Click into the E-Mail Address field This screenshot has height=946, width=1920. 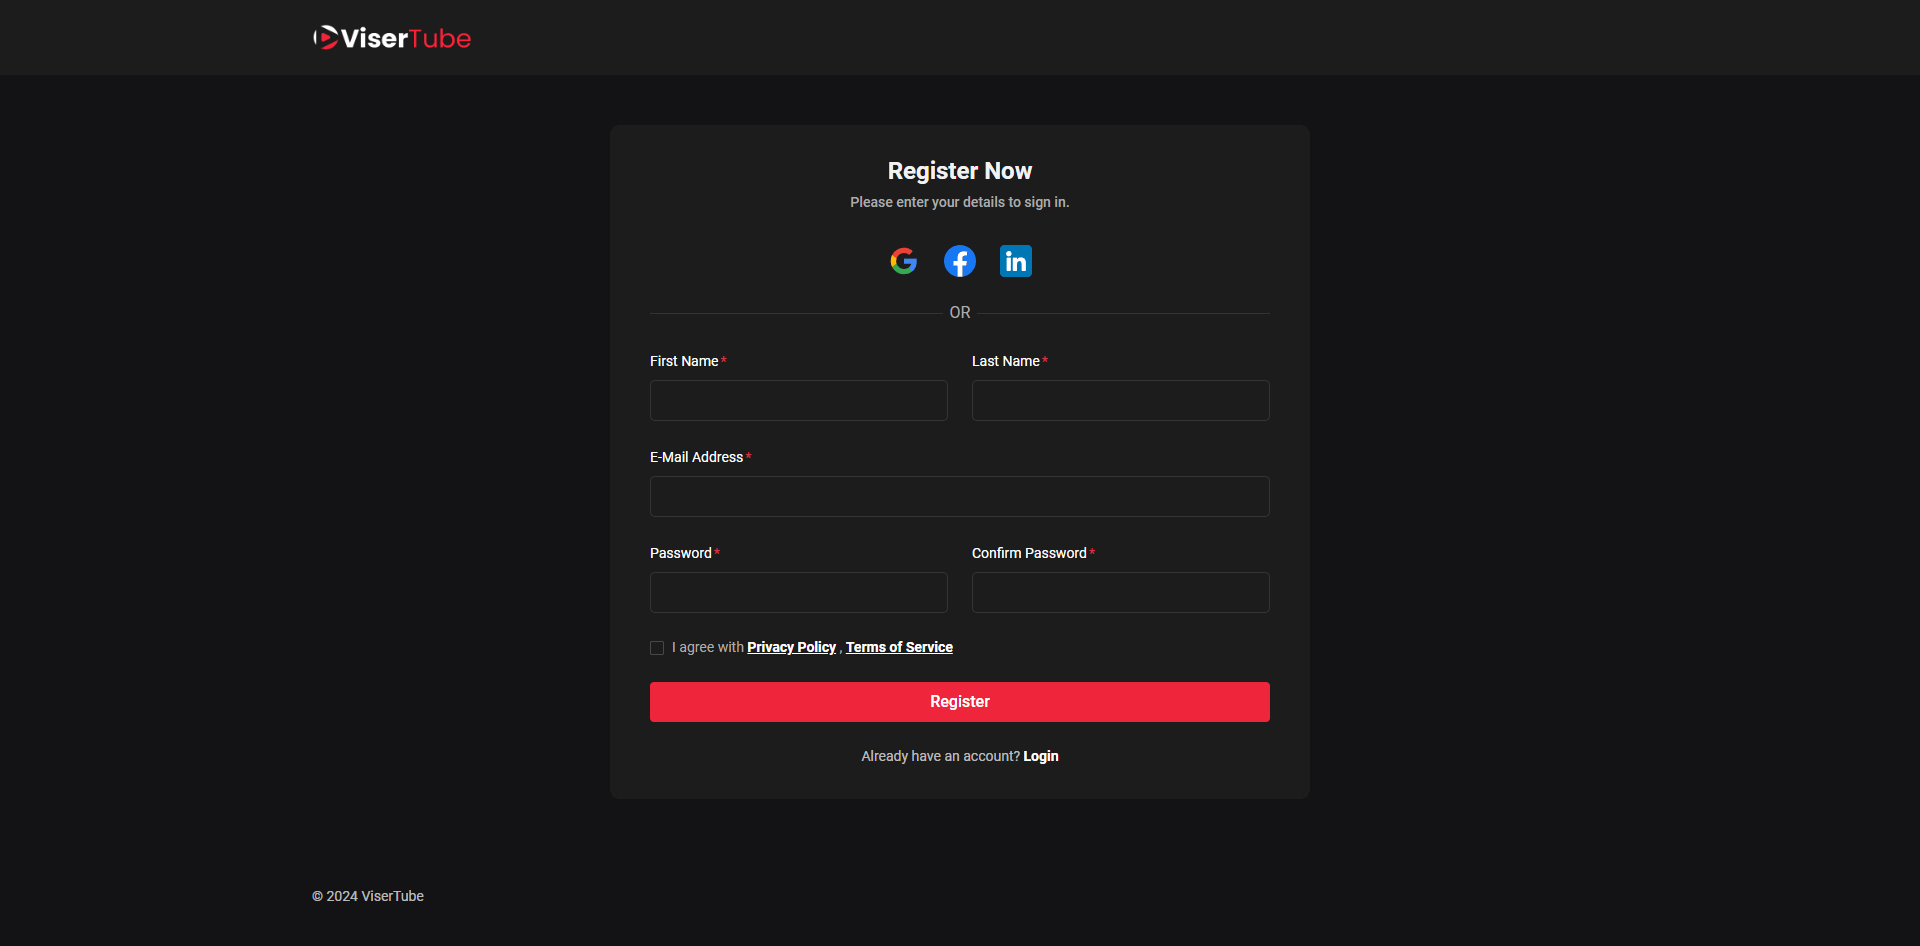[959, 496]
